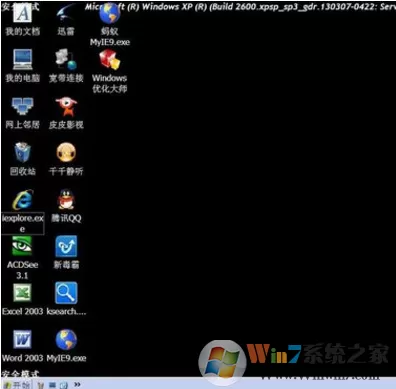Image resolution: width=396 pixels, height=389 pixels.
Task: Click the show desktop quick launch icon
Action: (52, 385)
